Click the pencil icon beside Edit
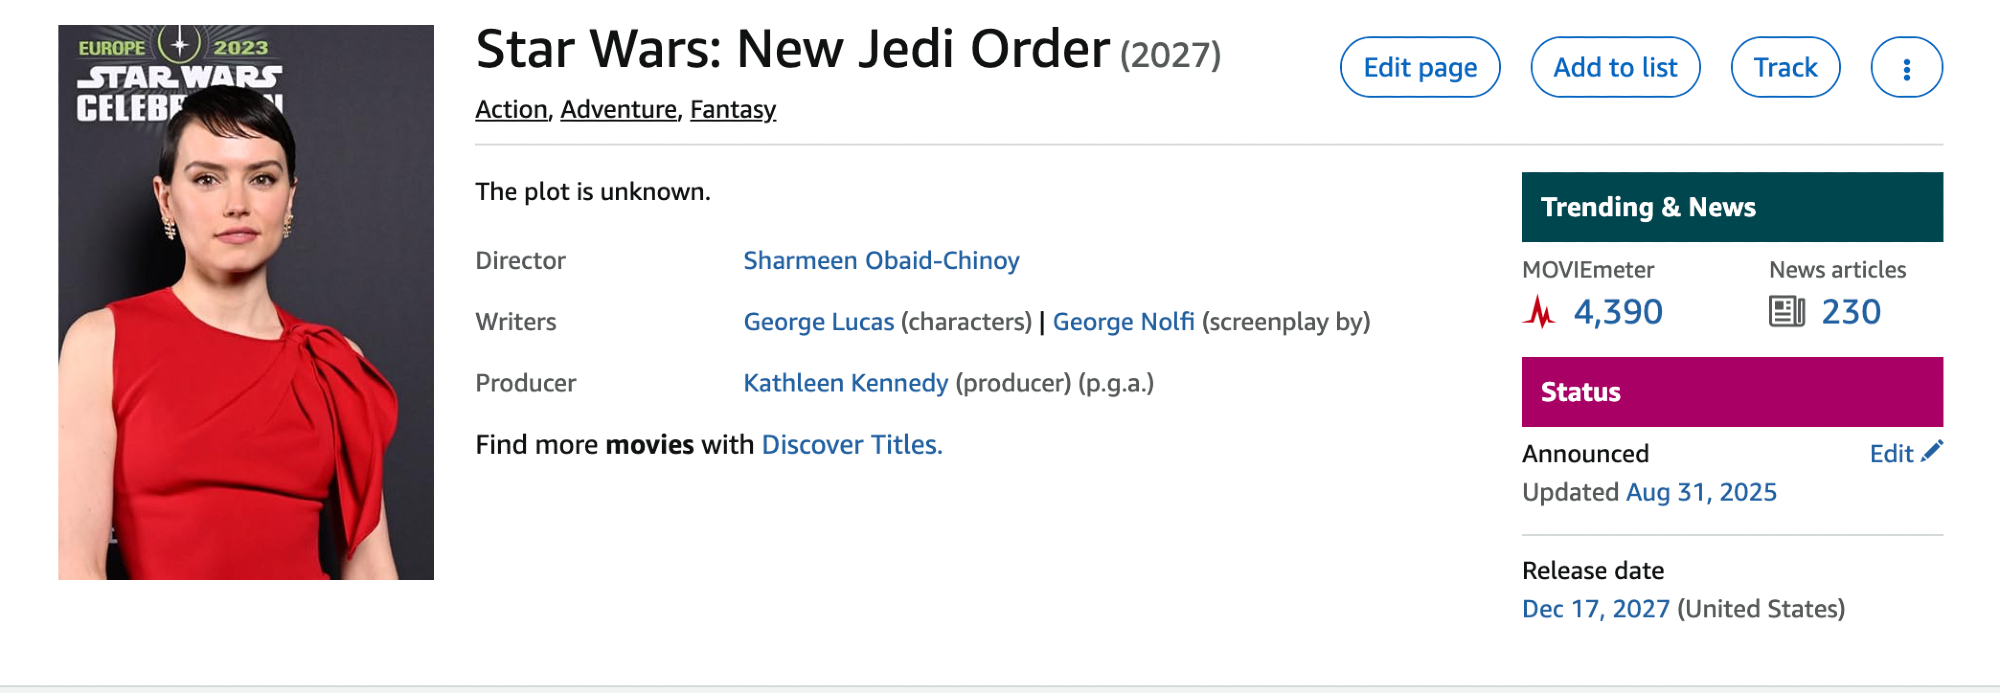This screenshot has height=693, width=2000. (1932, 452)
